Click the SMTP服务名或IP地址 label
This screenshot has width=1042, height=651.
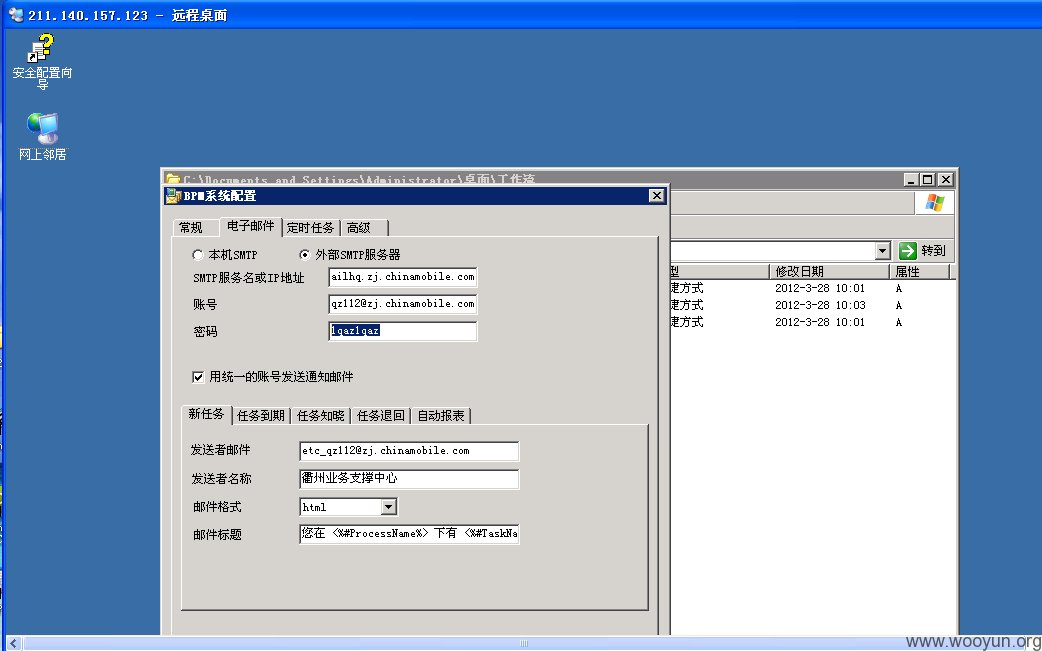coord(249,278)
